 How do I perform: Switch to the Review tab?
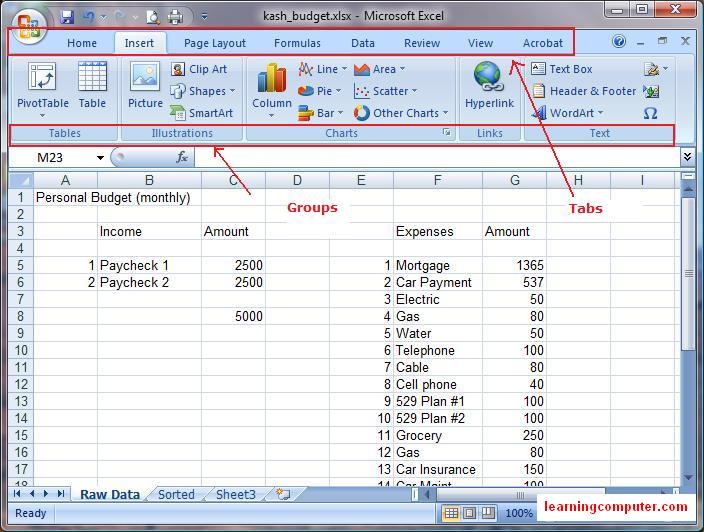point(422,43)
